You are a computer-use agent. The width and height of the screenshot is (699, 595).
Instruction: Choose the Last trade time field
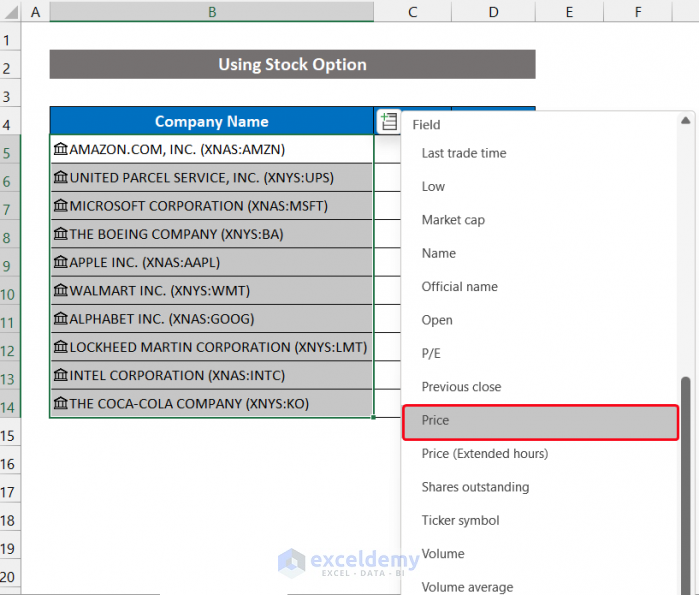point(539,153)
